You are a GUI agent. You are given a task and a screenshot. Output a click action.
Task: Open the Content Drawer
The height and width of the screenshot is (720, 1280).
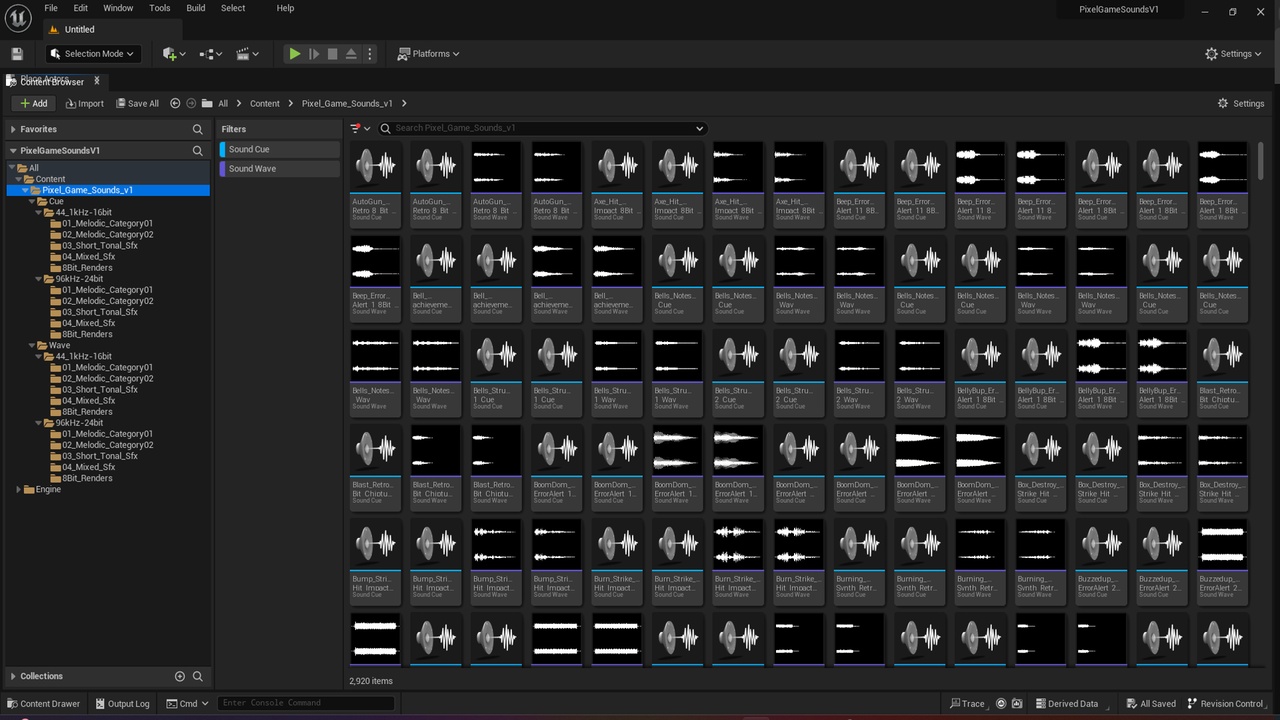43,703
